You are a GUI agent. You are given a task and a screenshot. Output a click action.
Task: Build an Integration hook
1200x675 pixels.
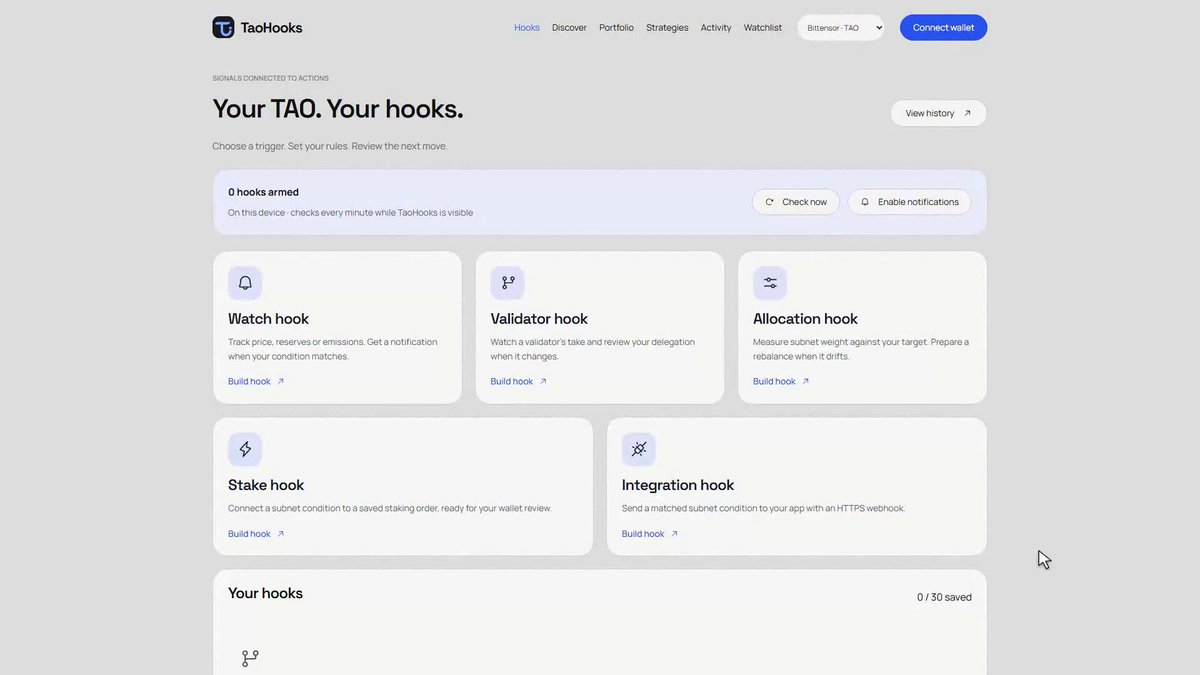[x=650, y=534]
